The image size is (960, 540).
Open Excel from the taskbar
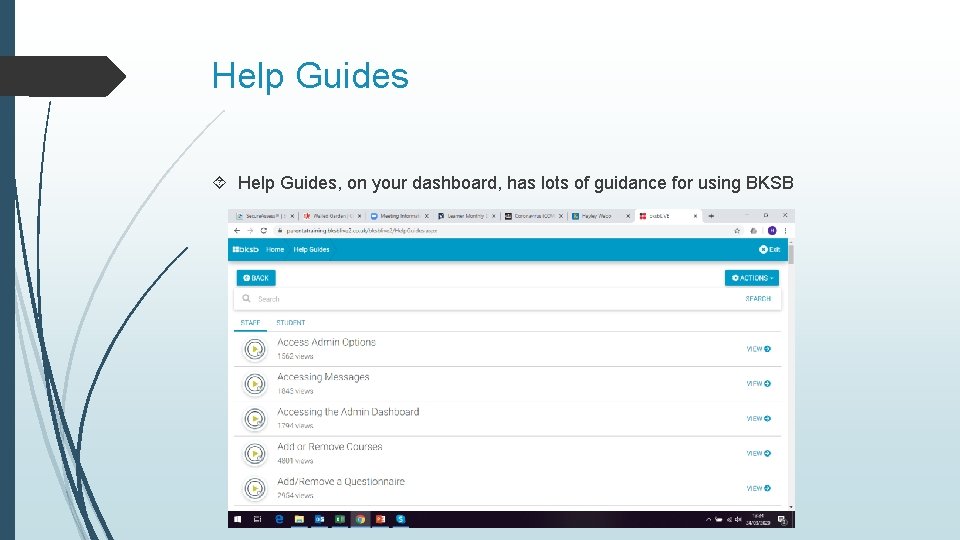pos(340,519)
